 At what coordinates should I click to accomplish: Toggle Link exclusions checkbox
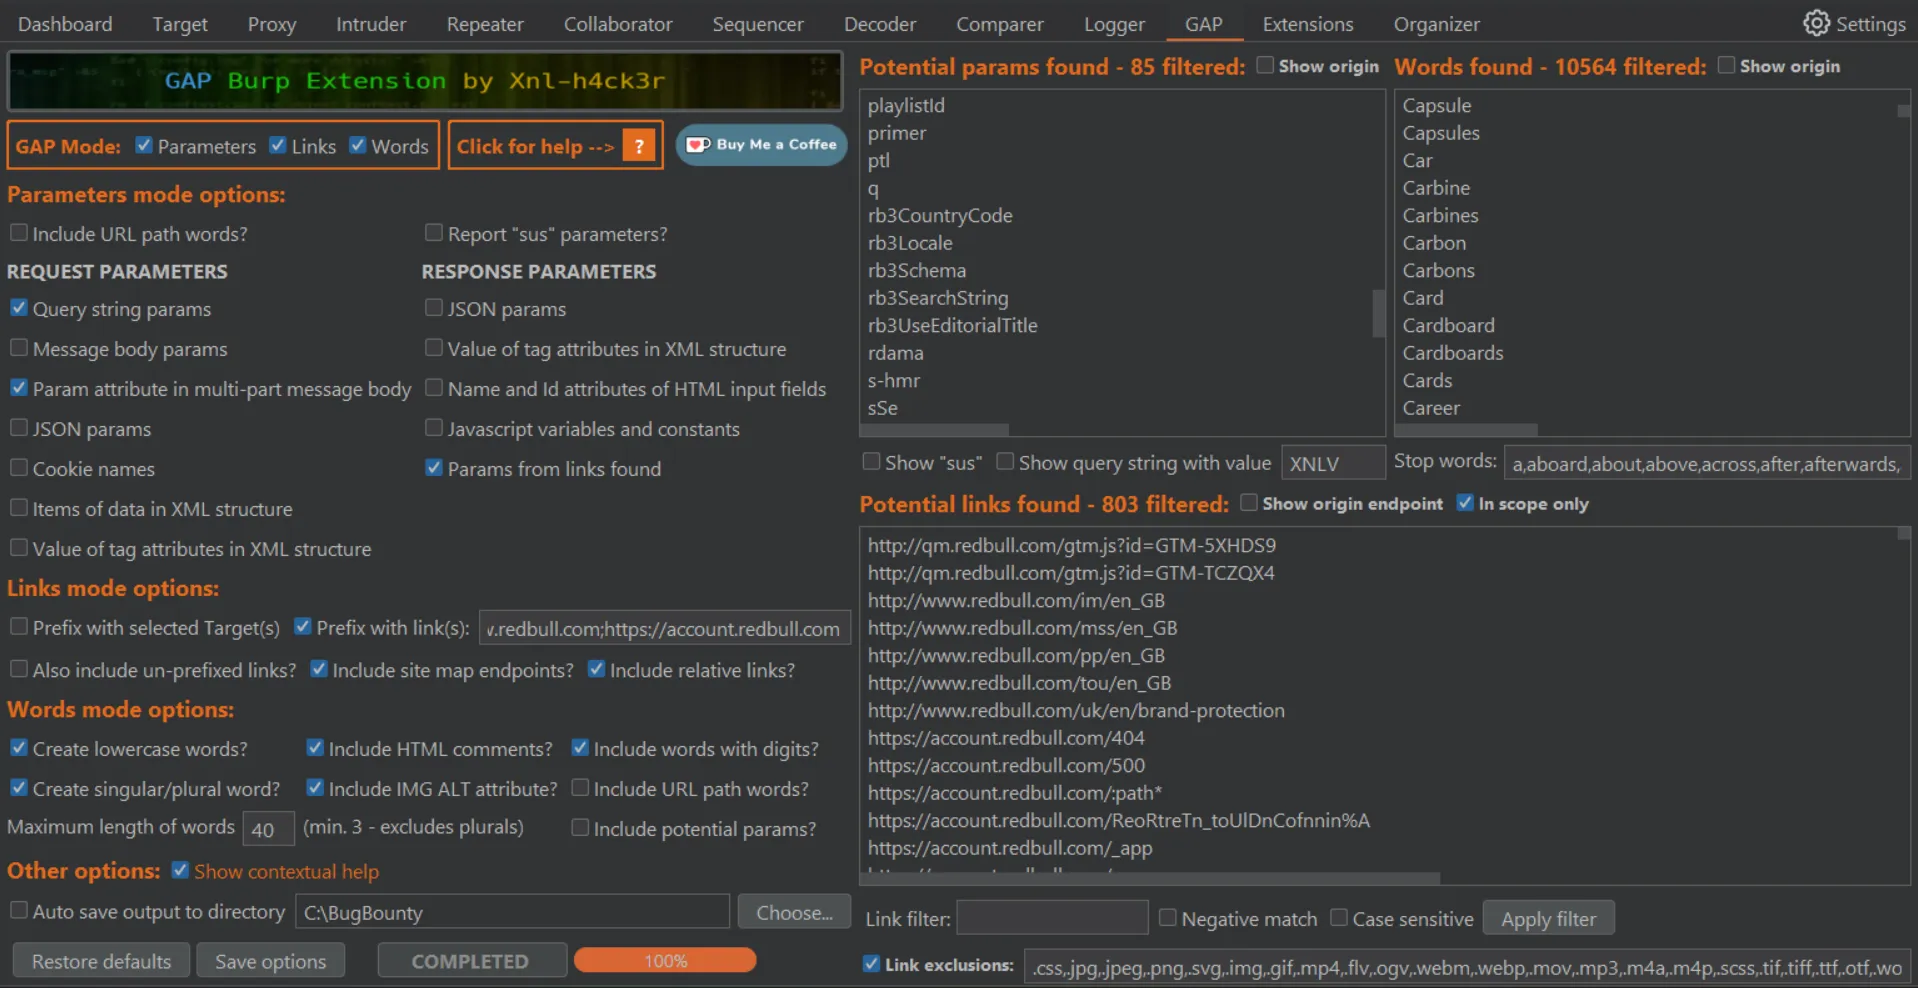[x=872, y=964]
